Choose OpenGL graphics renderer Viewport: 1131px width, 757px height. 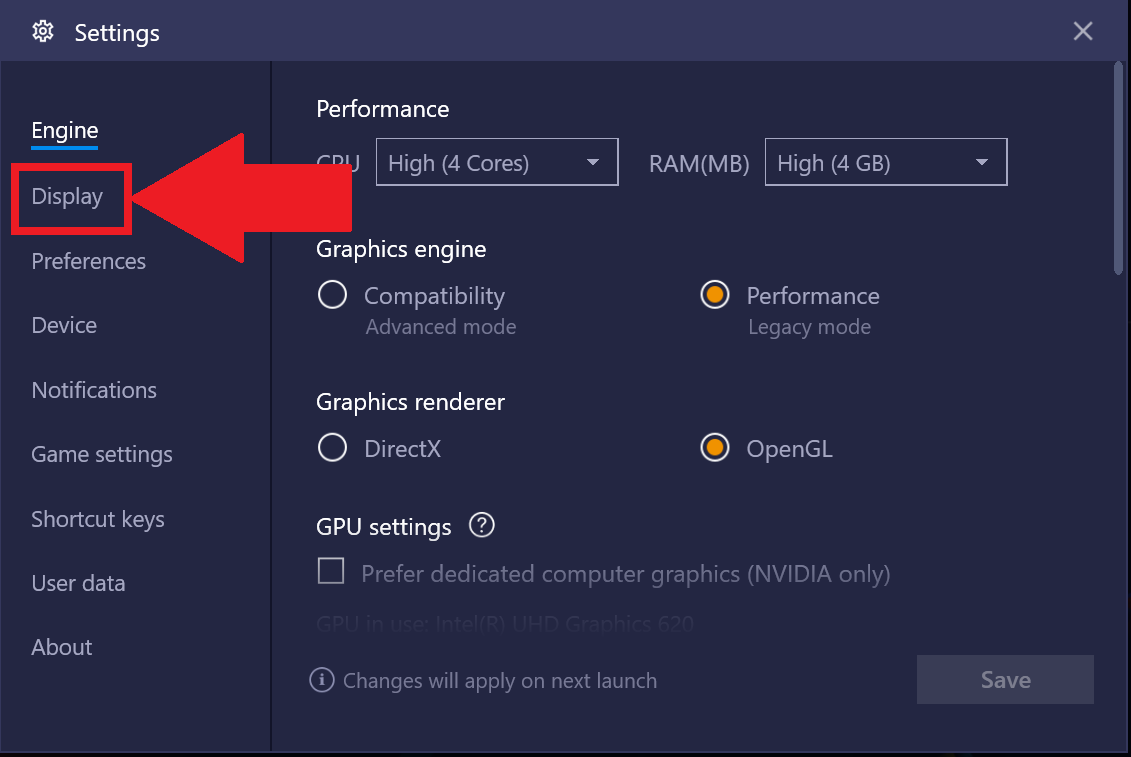coord(715,448)
